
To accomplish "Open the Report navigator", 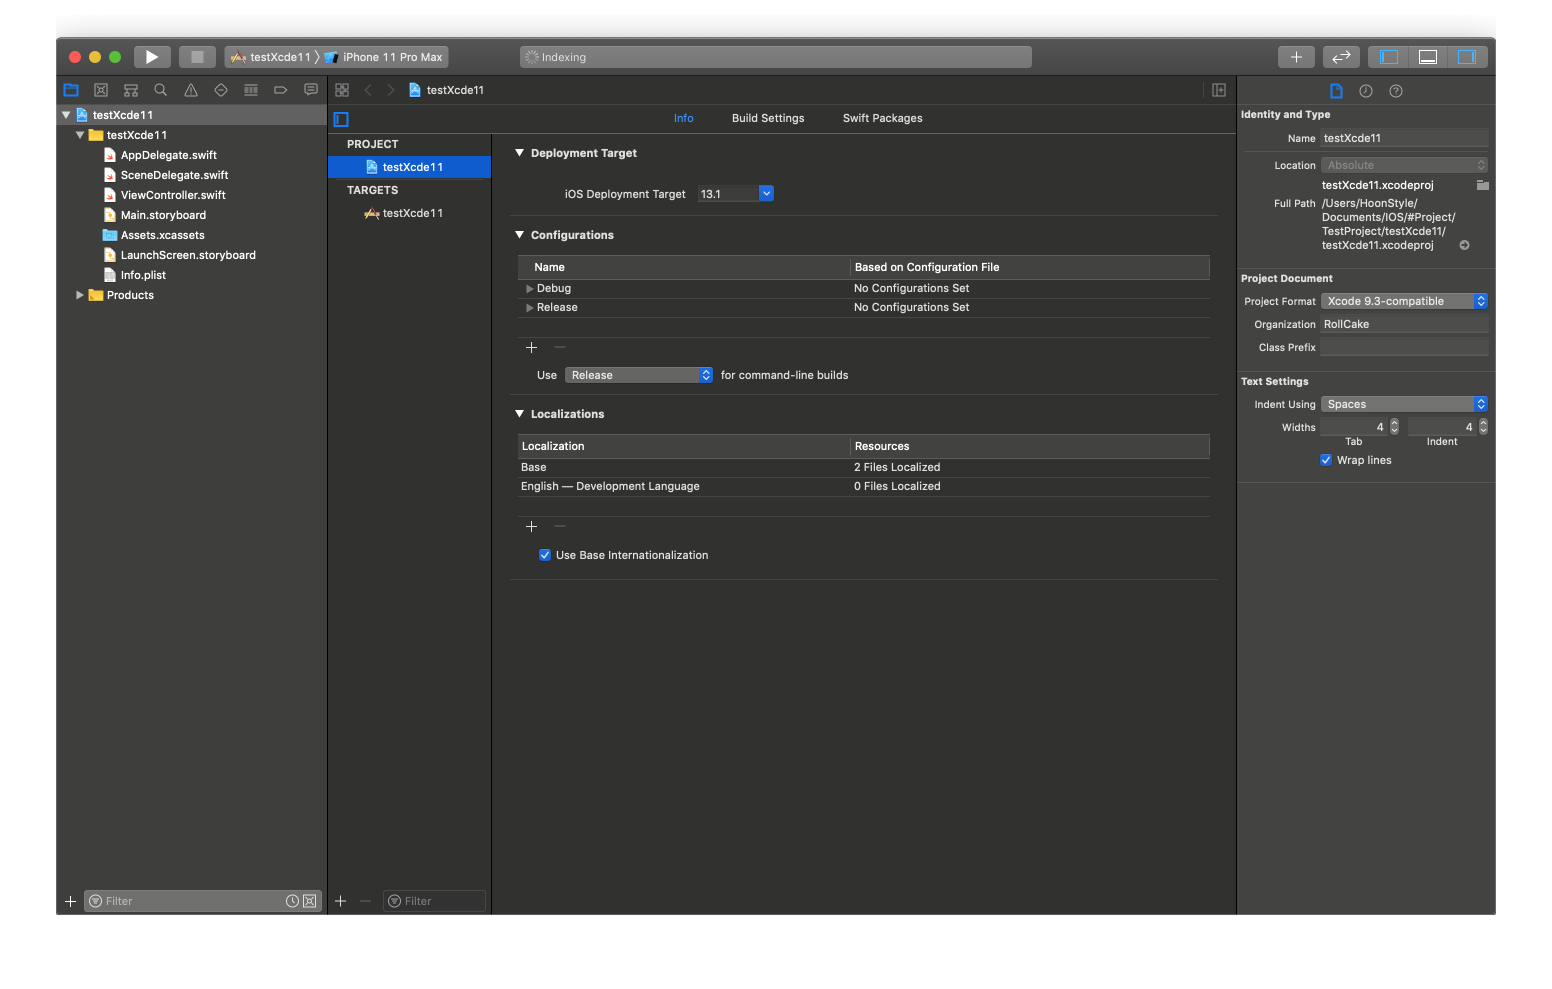I will 311,90.
